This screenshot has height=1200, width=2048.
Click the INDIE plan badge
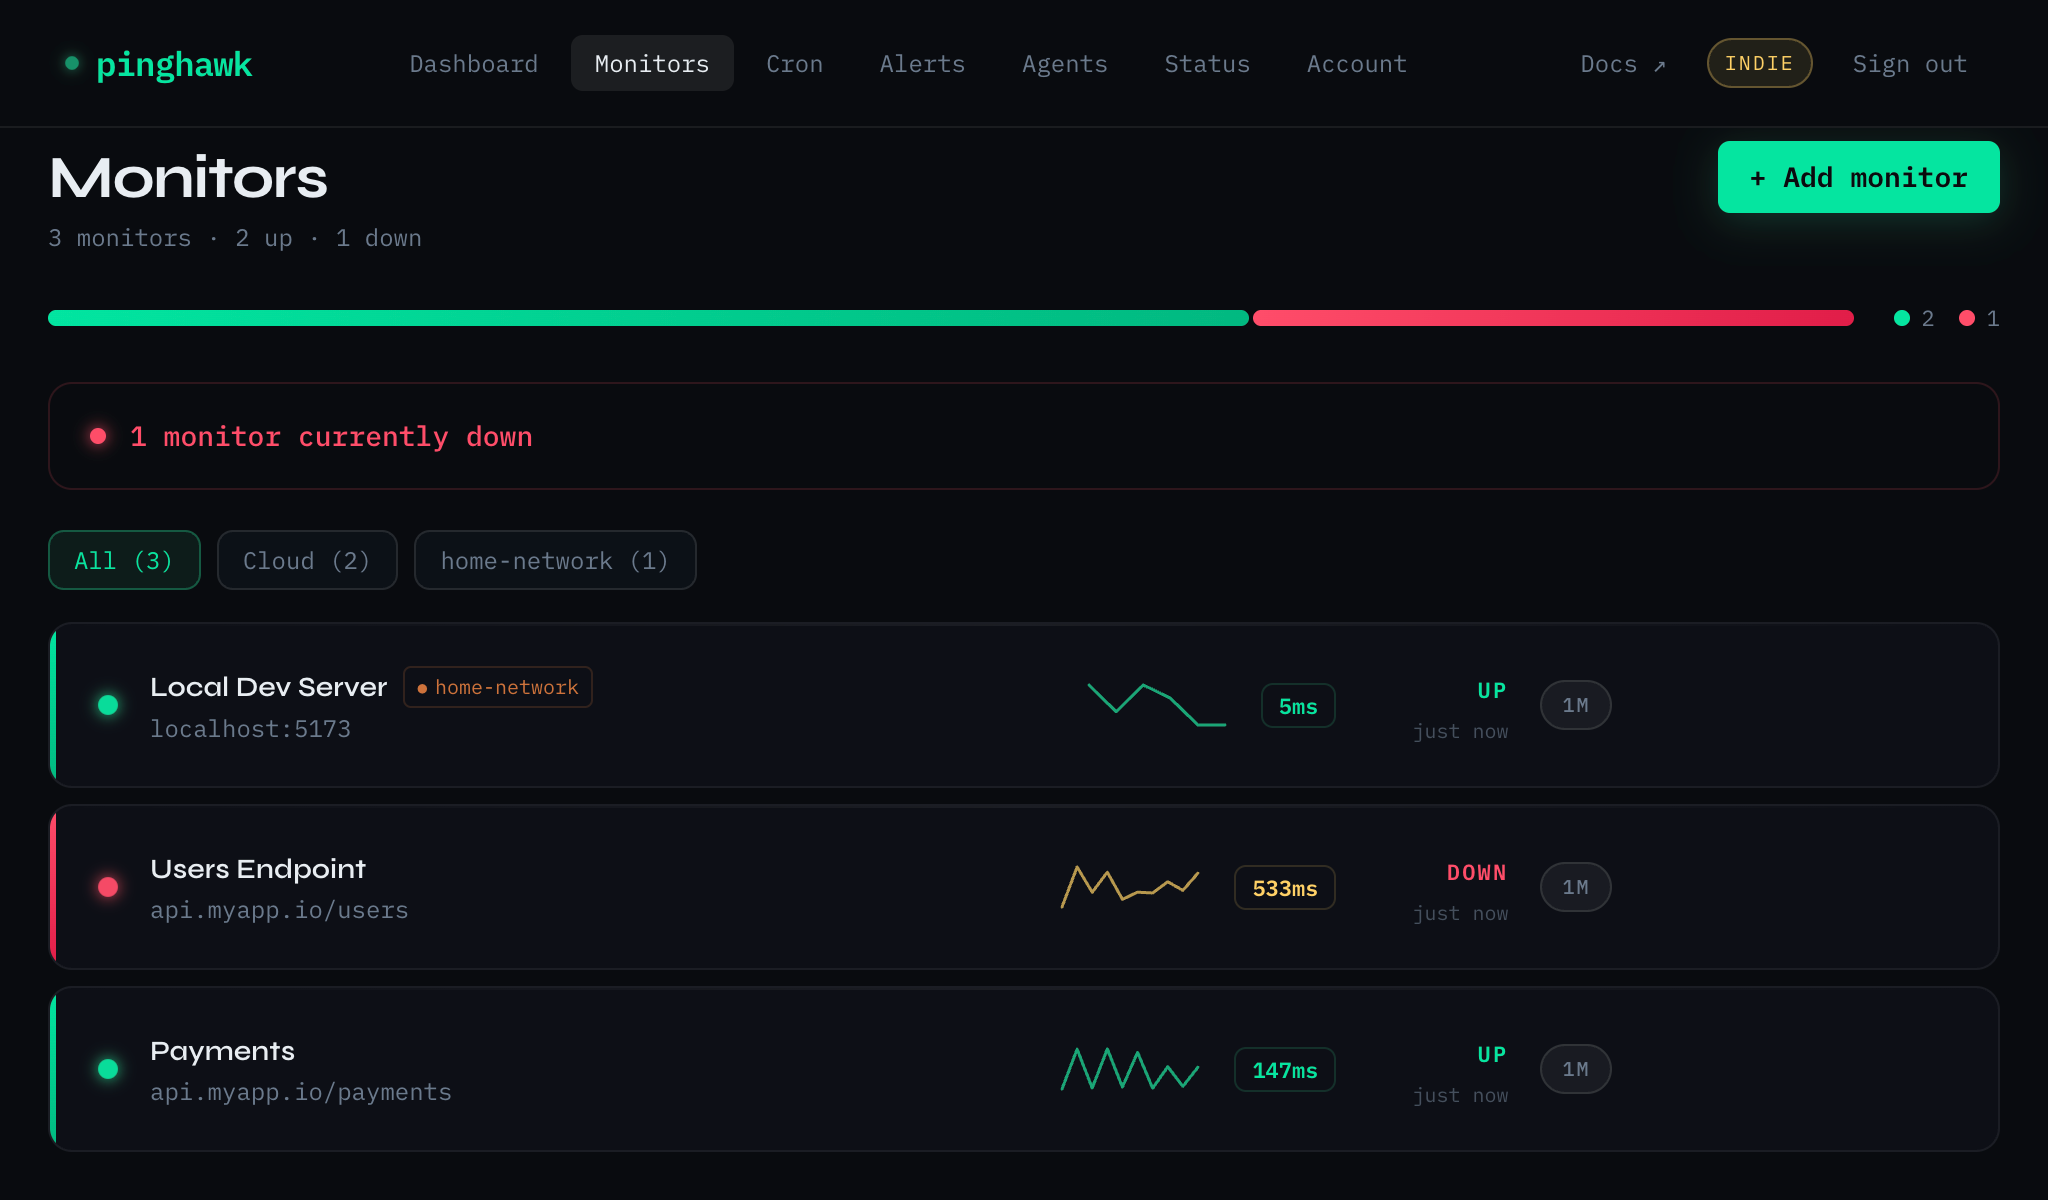tap(1759, 63)
